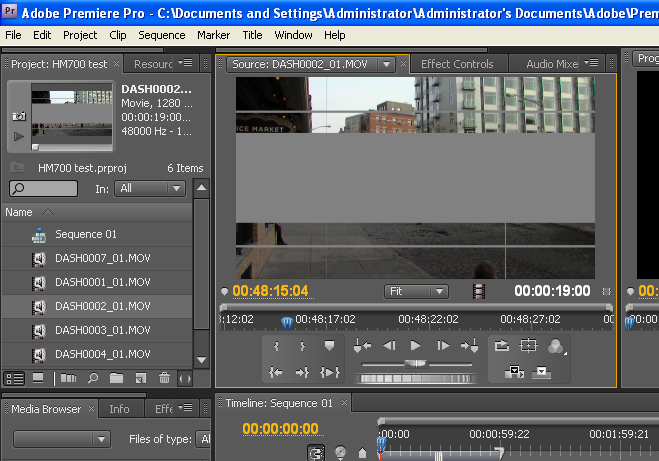Open the Source panel flyout menu
Image resolution: width=659 pixels, height=461 pixels.
[x=592, y=63]
